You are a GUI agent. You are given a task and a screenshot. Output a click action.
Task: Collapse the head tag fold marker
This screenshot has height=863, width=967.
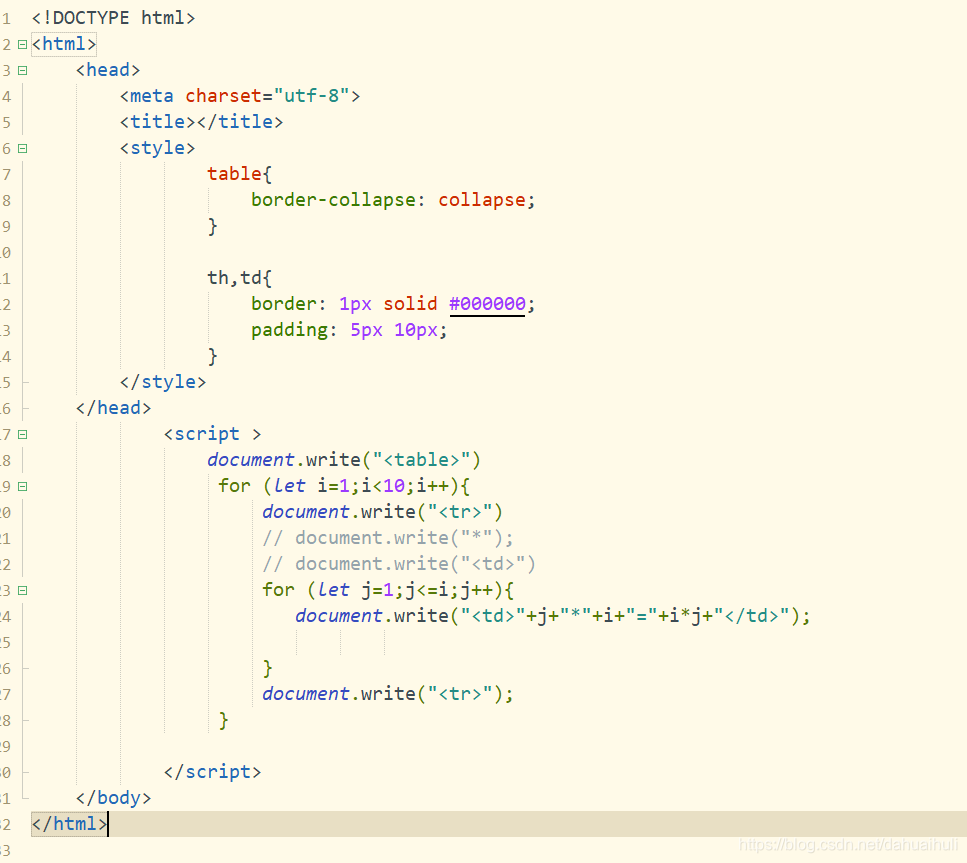click(x=22, y=70)
